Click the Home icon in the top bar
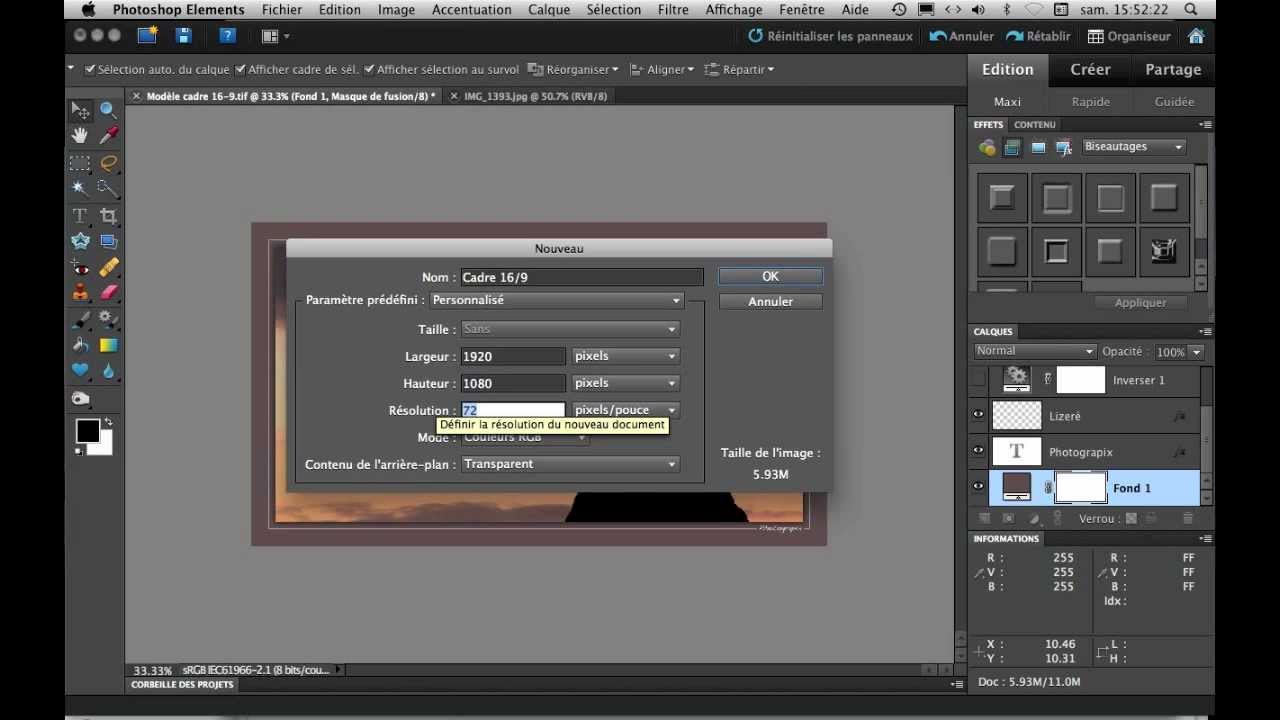Viewport: 1280px width, 720px height. click(x=1196, y=36)
